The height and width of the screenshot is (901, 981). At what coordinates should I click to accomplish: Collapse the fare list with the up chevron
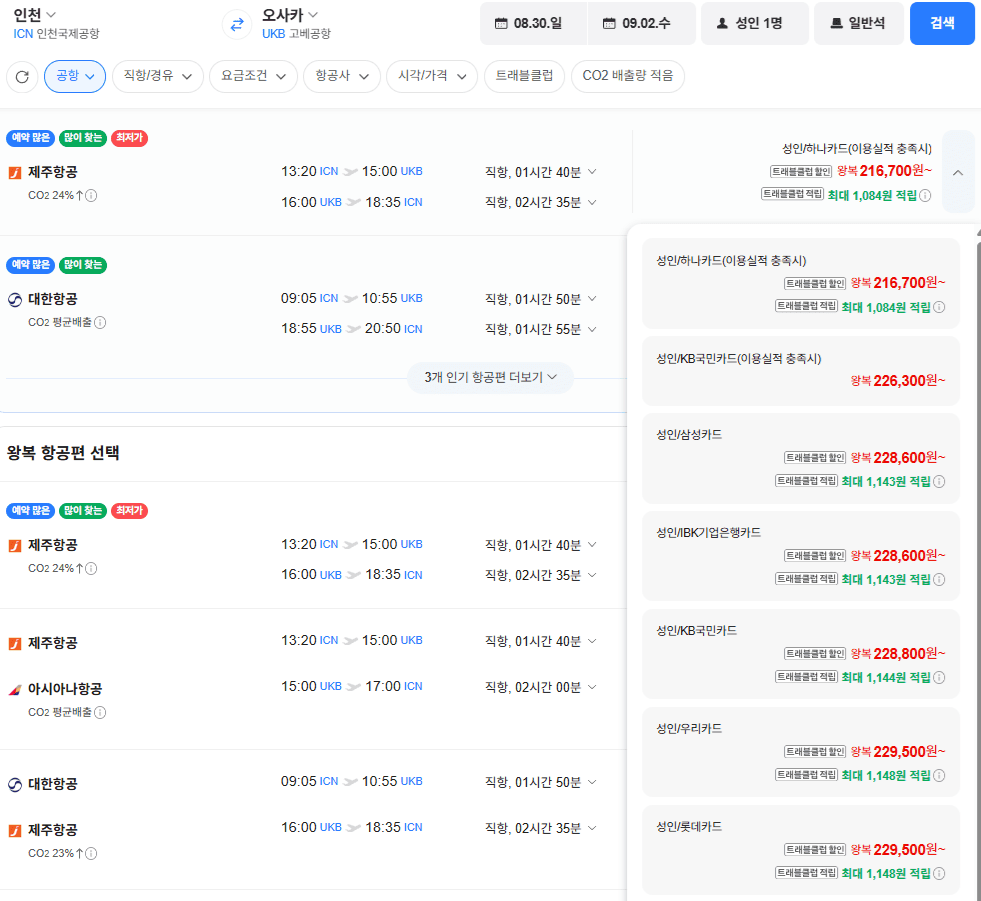[958, 172]
